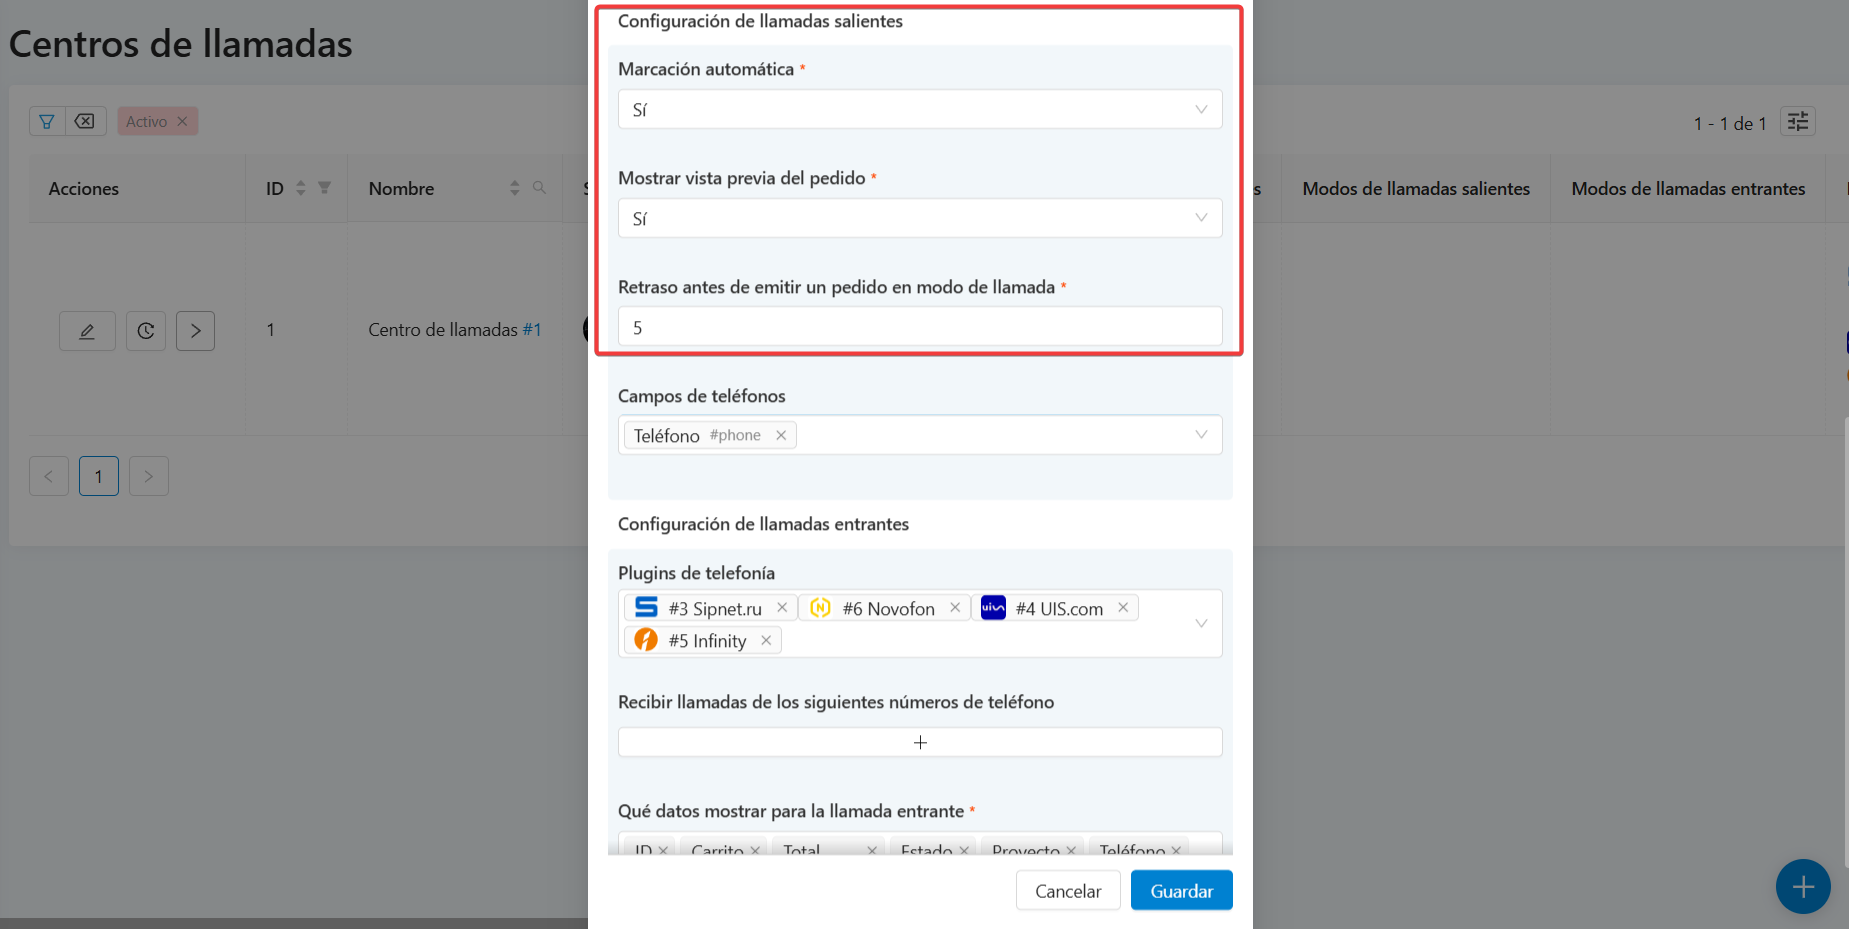The height and width of the screenshot is (929, 1849).
Task: Click the blue plus add button
Action: pyautogui.click(x=1802, y=886)
